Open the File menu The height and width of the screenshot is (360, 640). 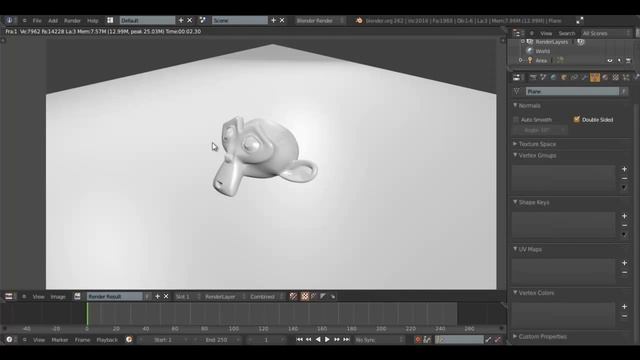click(37, 20)
